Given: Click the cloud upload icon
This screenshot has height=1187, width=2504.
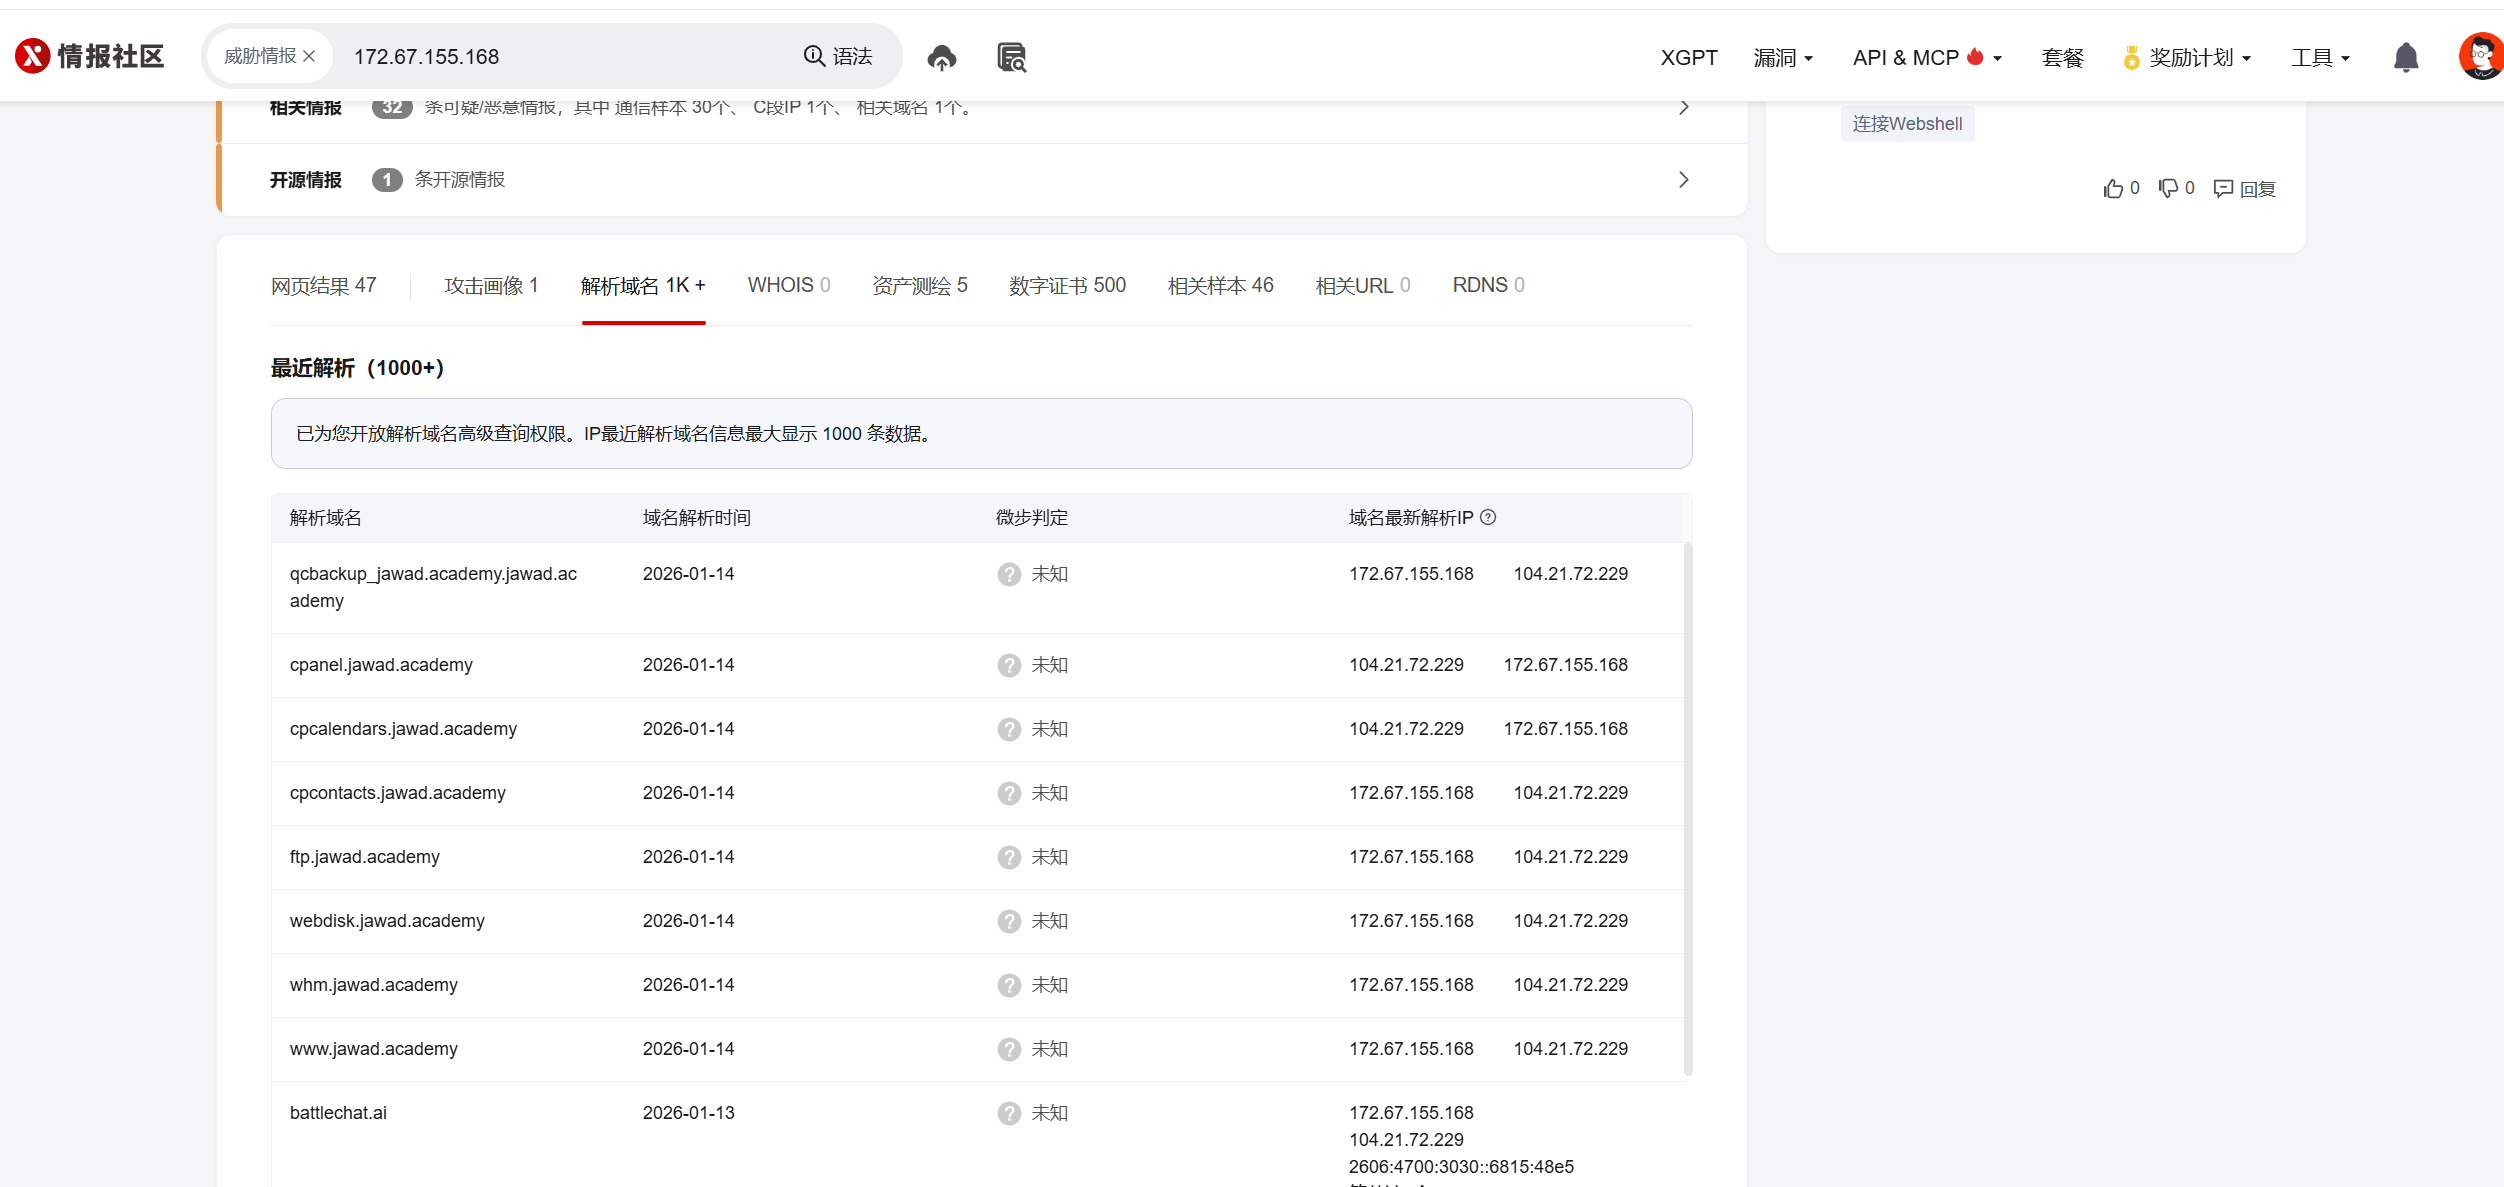Looking at the screenshot, I should click(941, 58).
